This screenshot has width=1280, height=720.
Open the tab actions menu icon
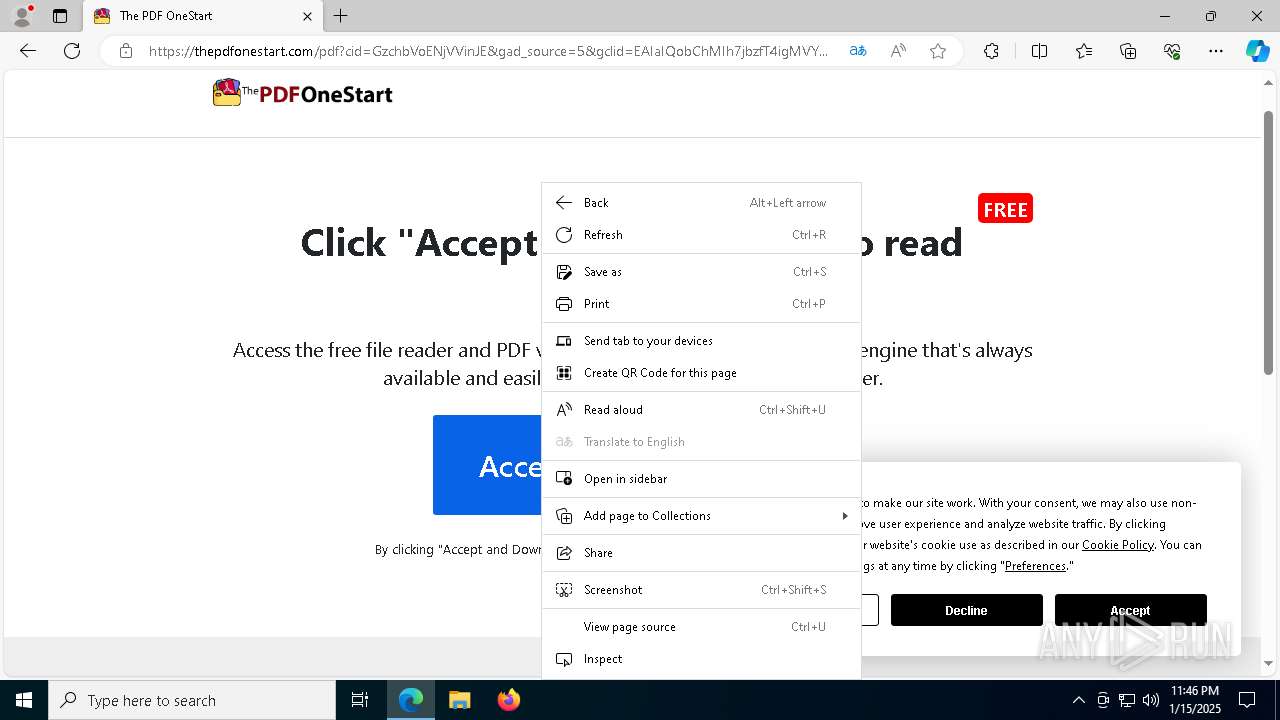point(60,16)
